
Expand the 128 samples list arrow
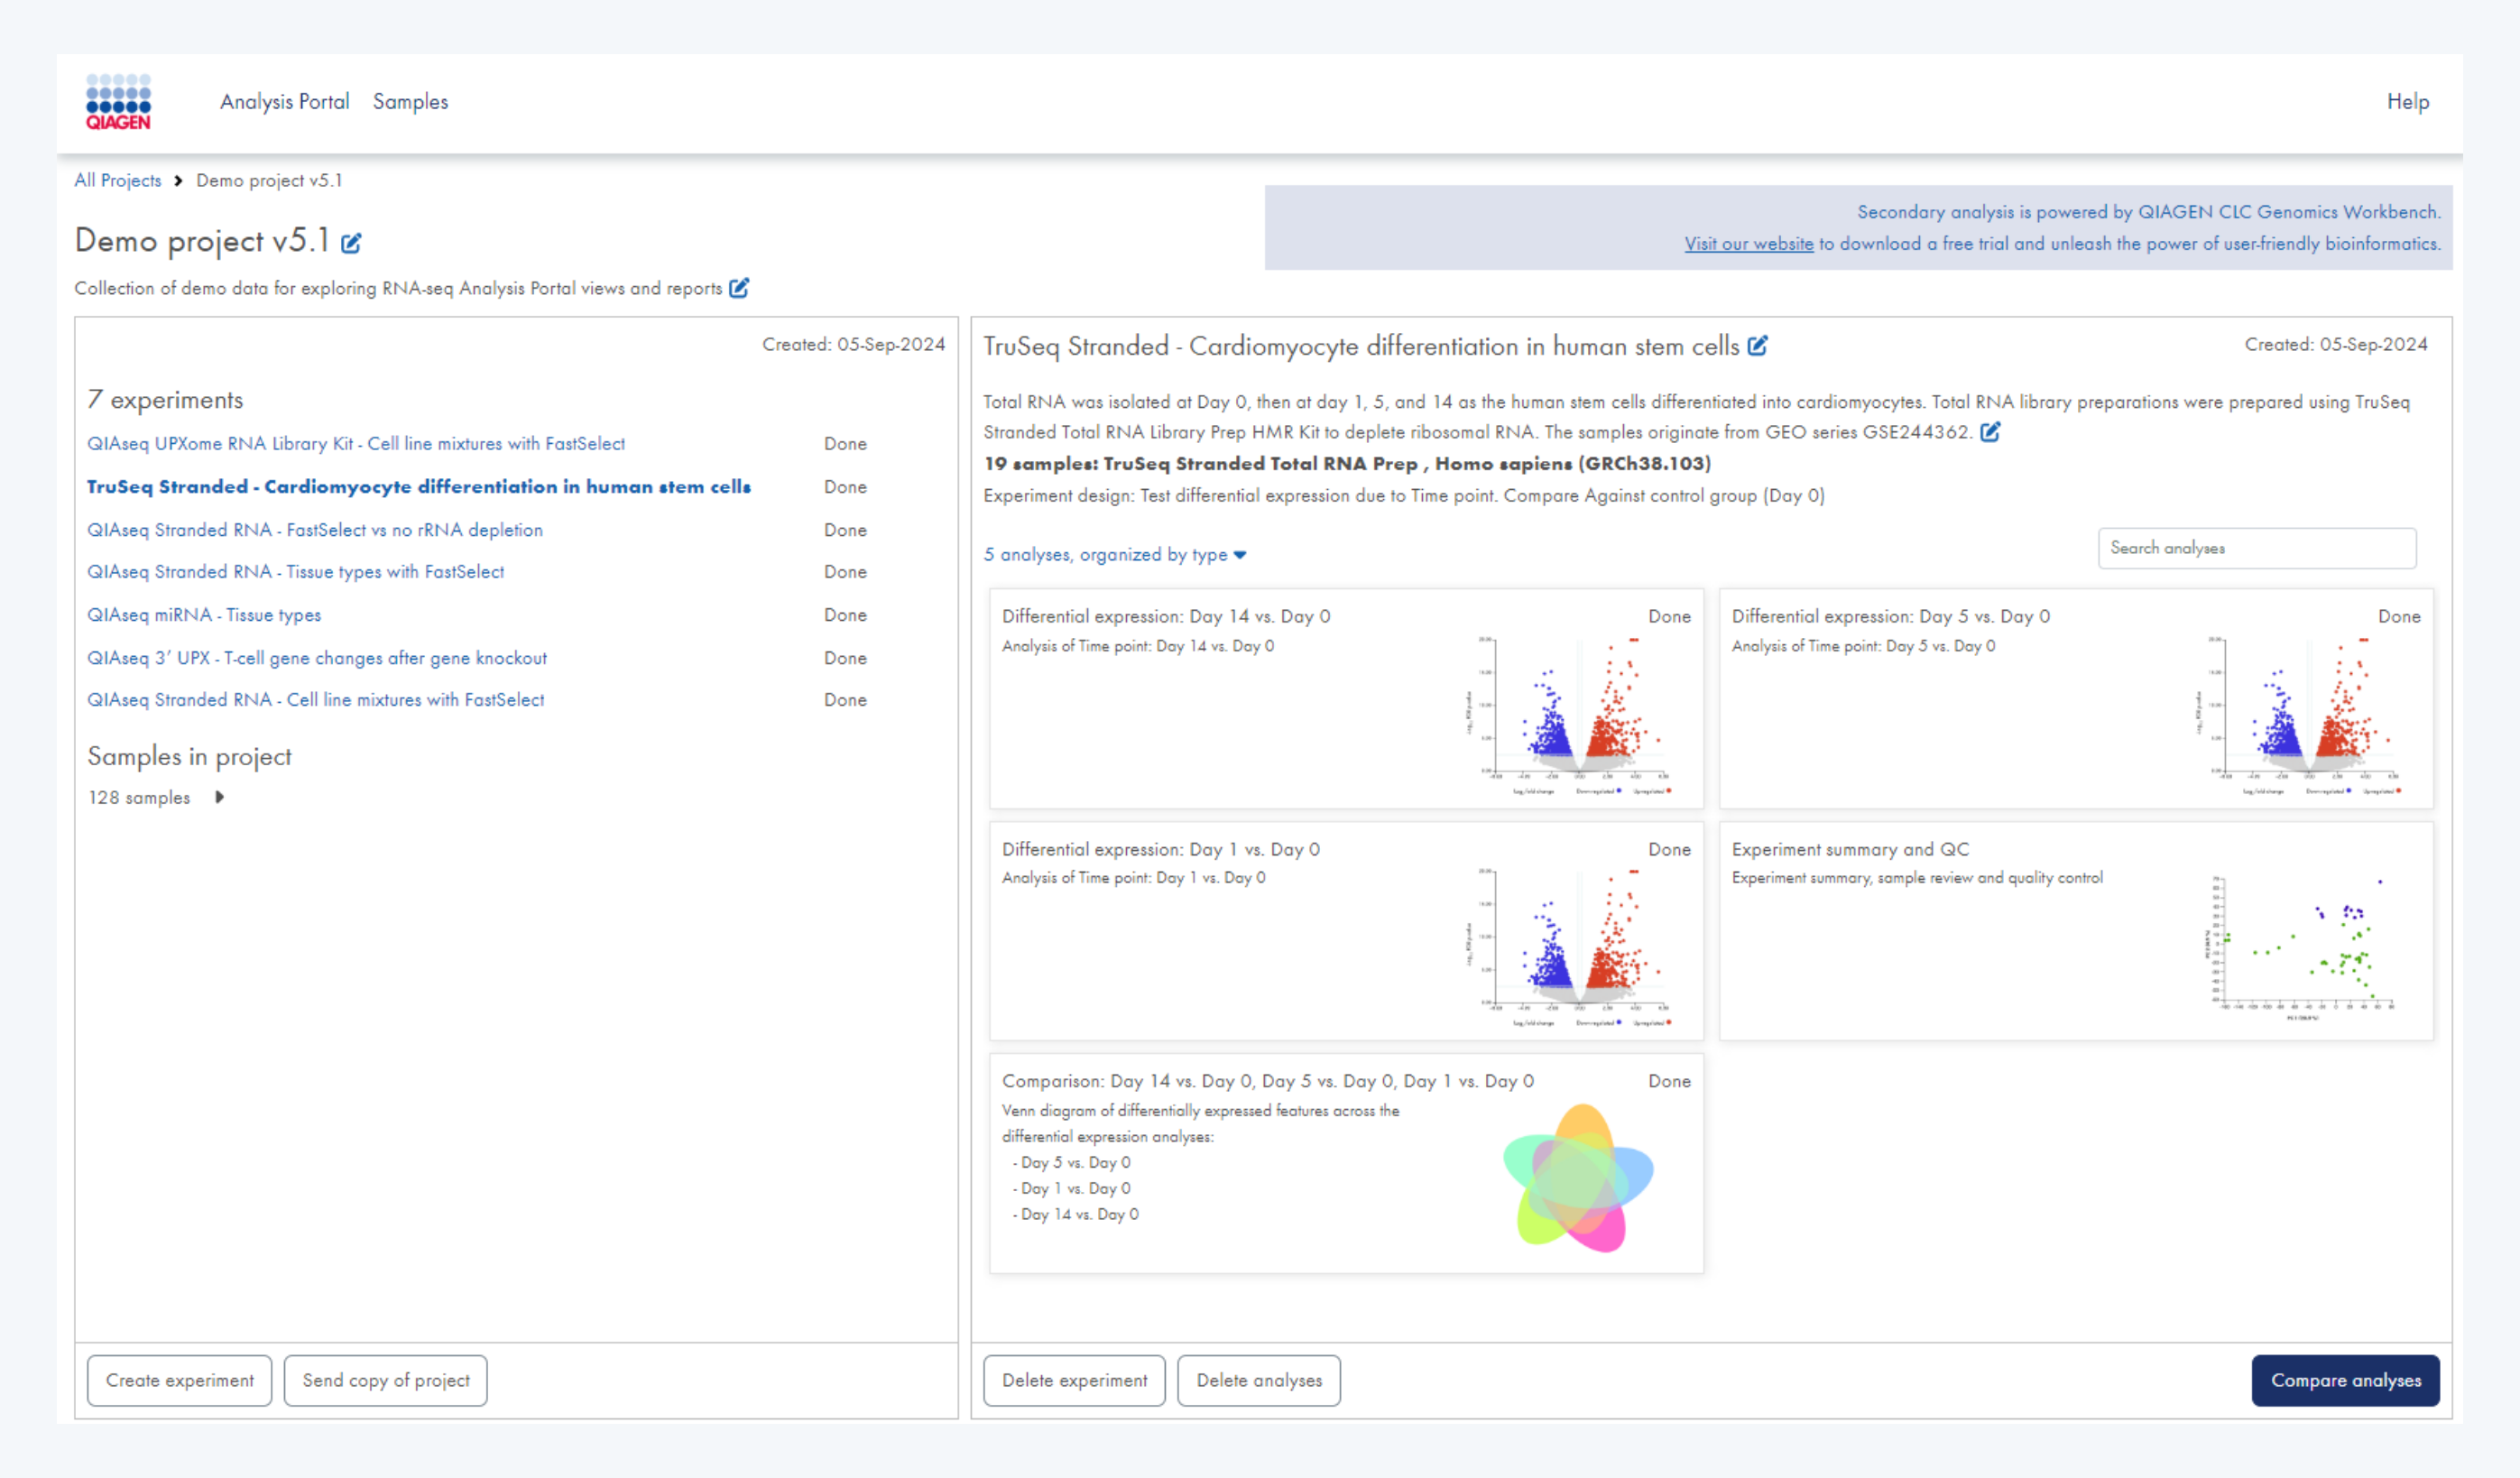[x=219, y=797]
